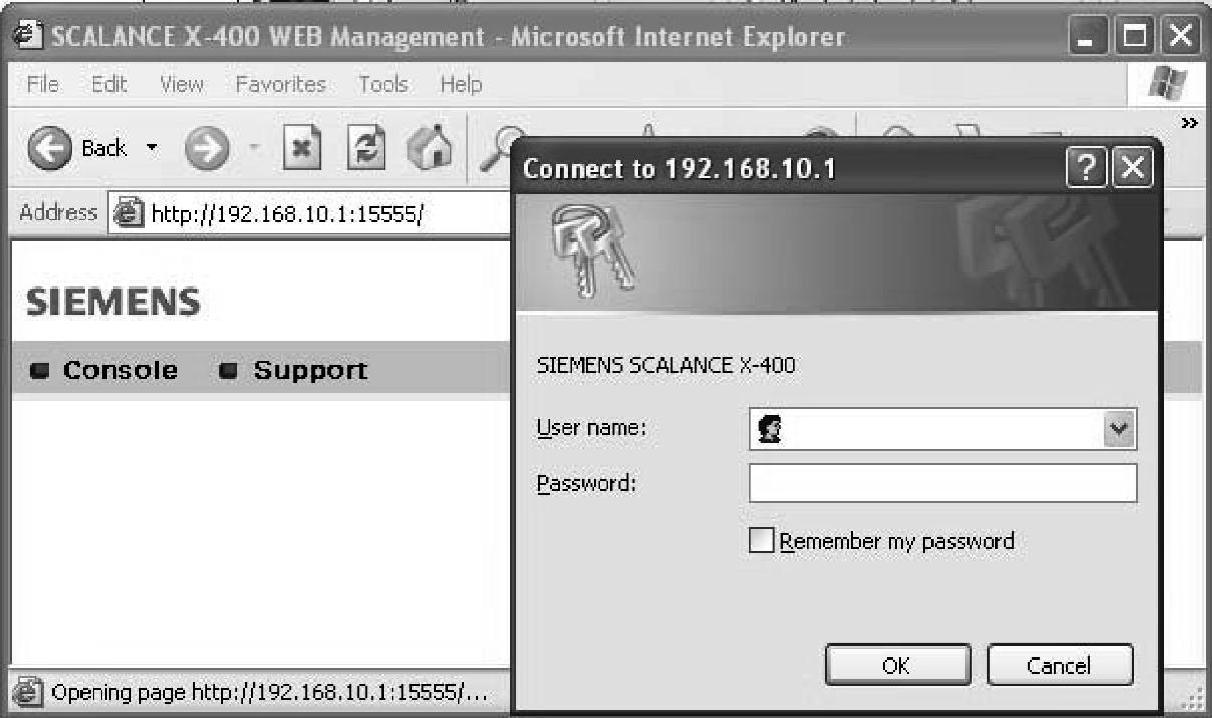Open the Help menu

(x=461, y=85)
